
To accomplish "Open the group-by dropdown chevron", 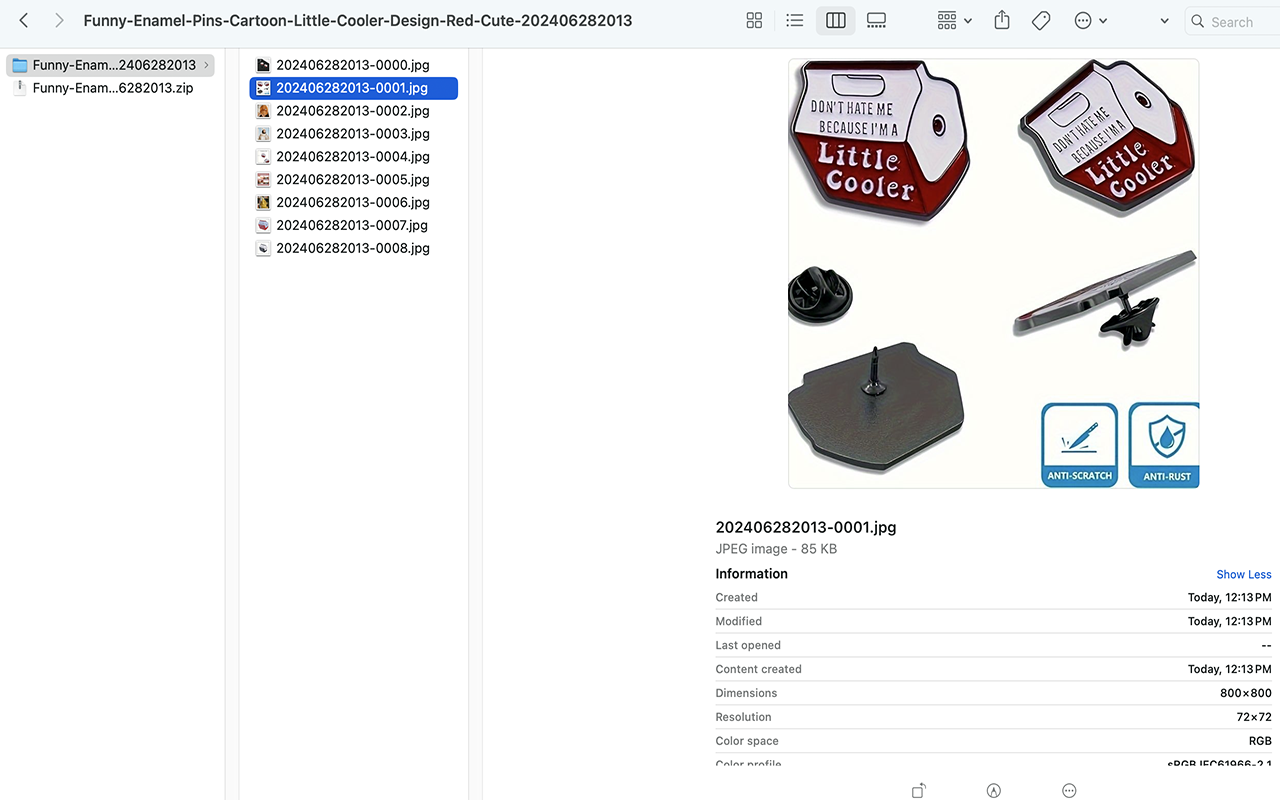I will [967, 20].
